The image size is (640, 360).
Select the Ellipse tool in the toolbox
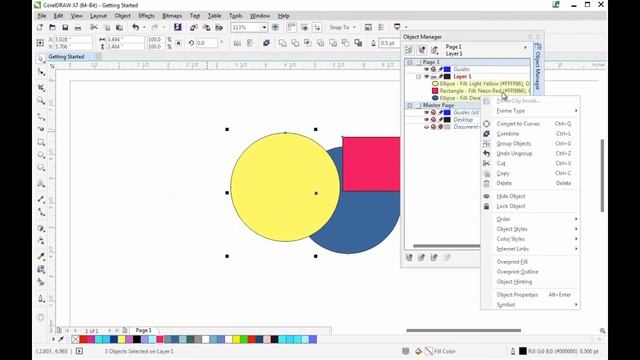(x=41, y=155)
